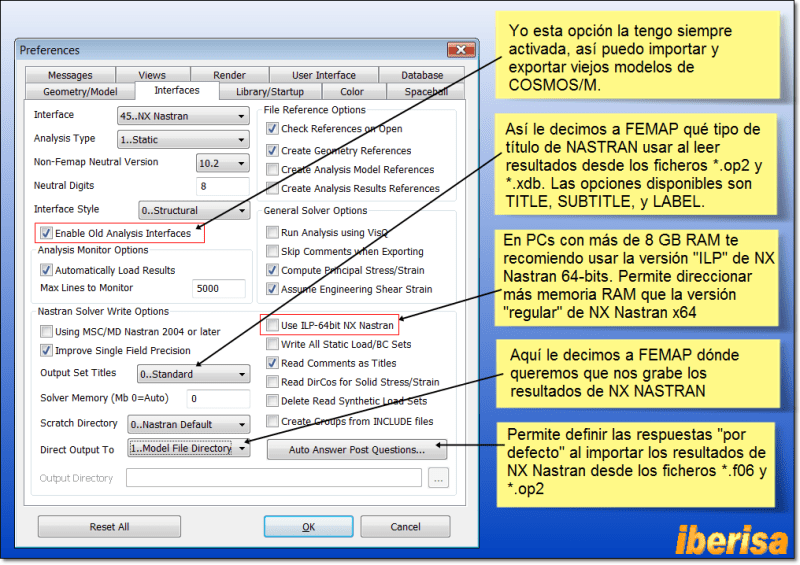Screen dimensions: 800x565
Task: Click the Output Directory browse button
Action: pyautogui.click(x=438, y=478)
